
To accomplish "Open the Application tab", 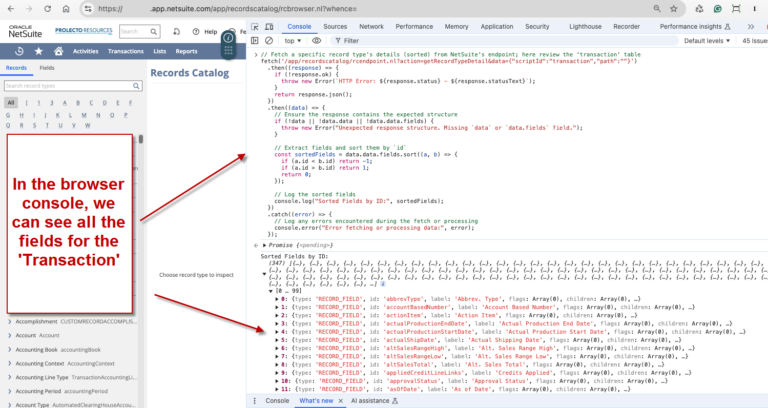I will tap(497, 26).
